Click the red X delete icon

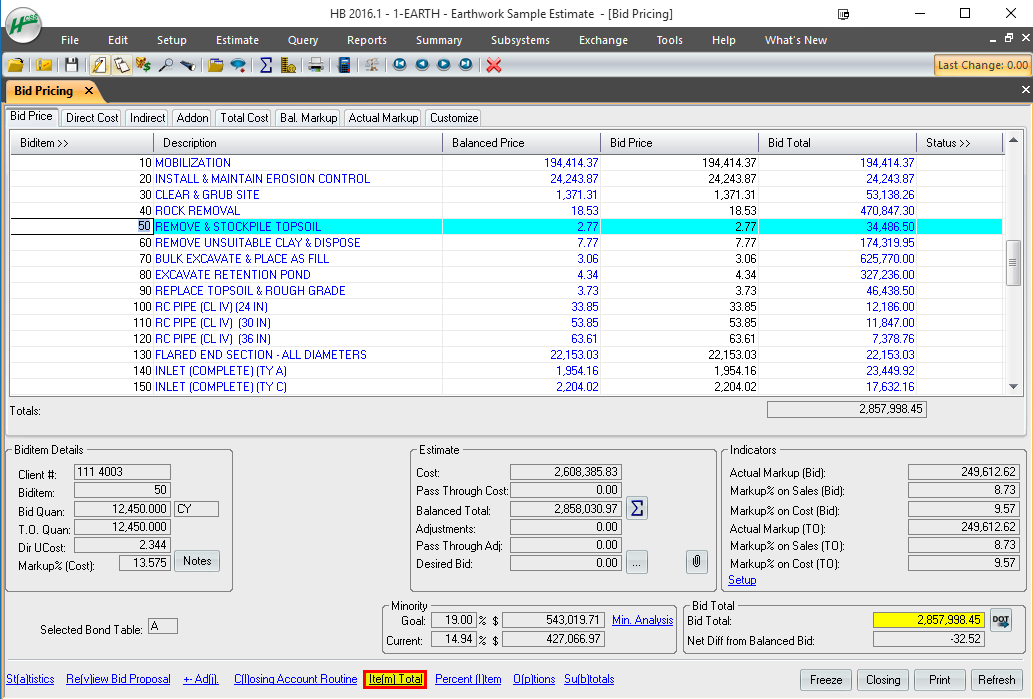coord(494,65)
